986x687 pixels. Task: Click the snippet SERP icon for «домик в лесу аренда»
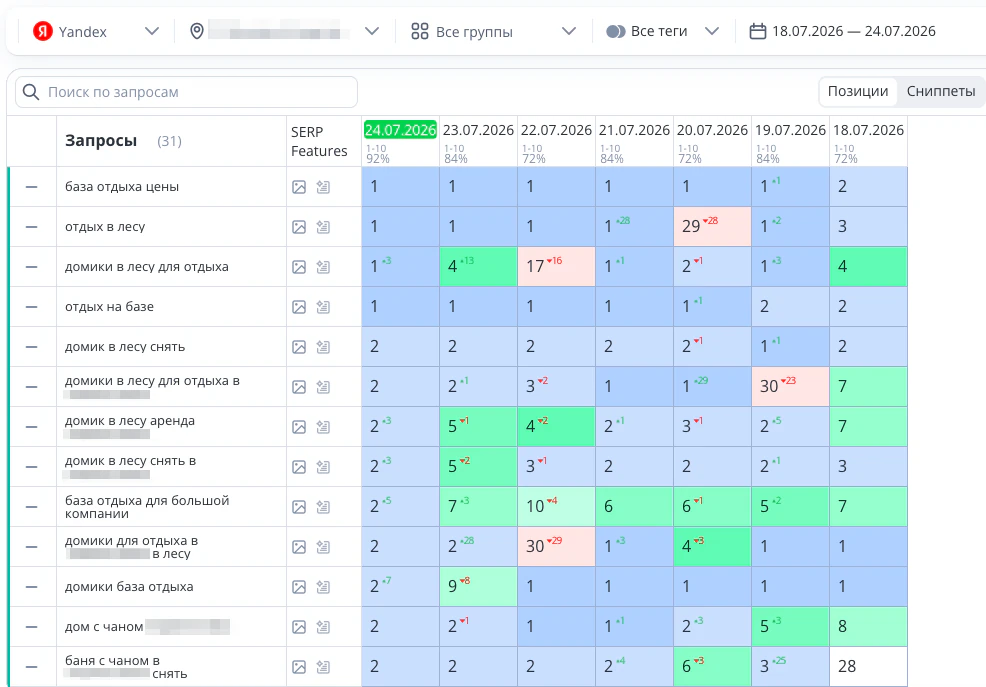(323, 427)
